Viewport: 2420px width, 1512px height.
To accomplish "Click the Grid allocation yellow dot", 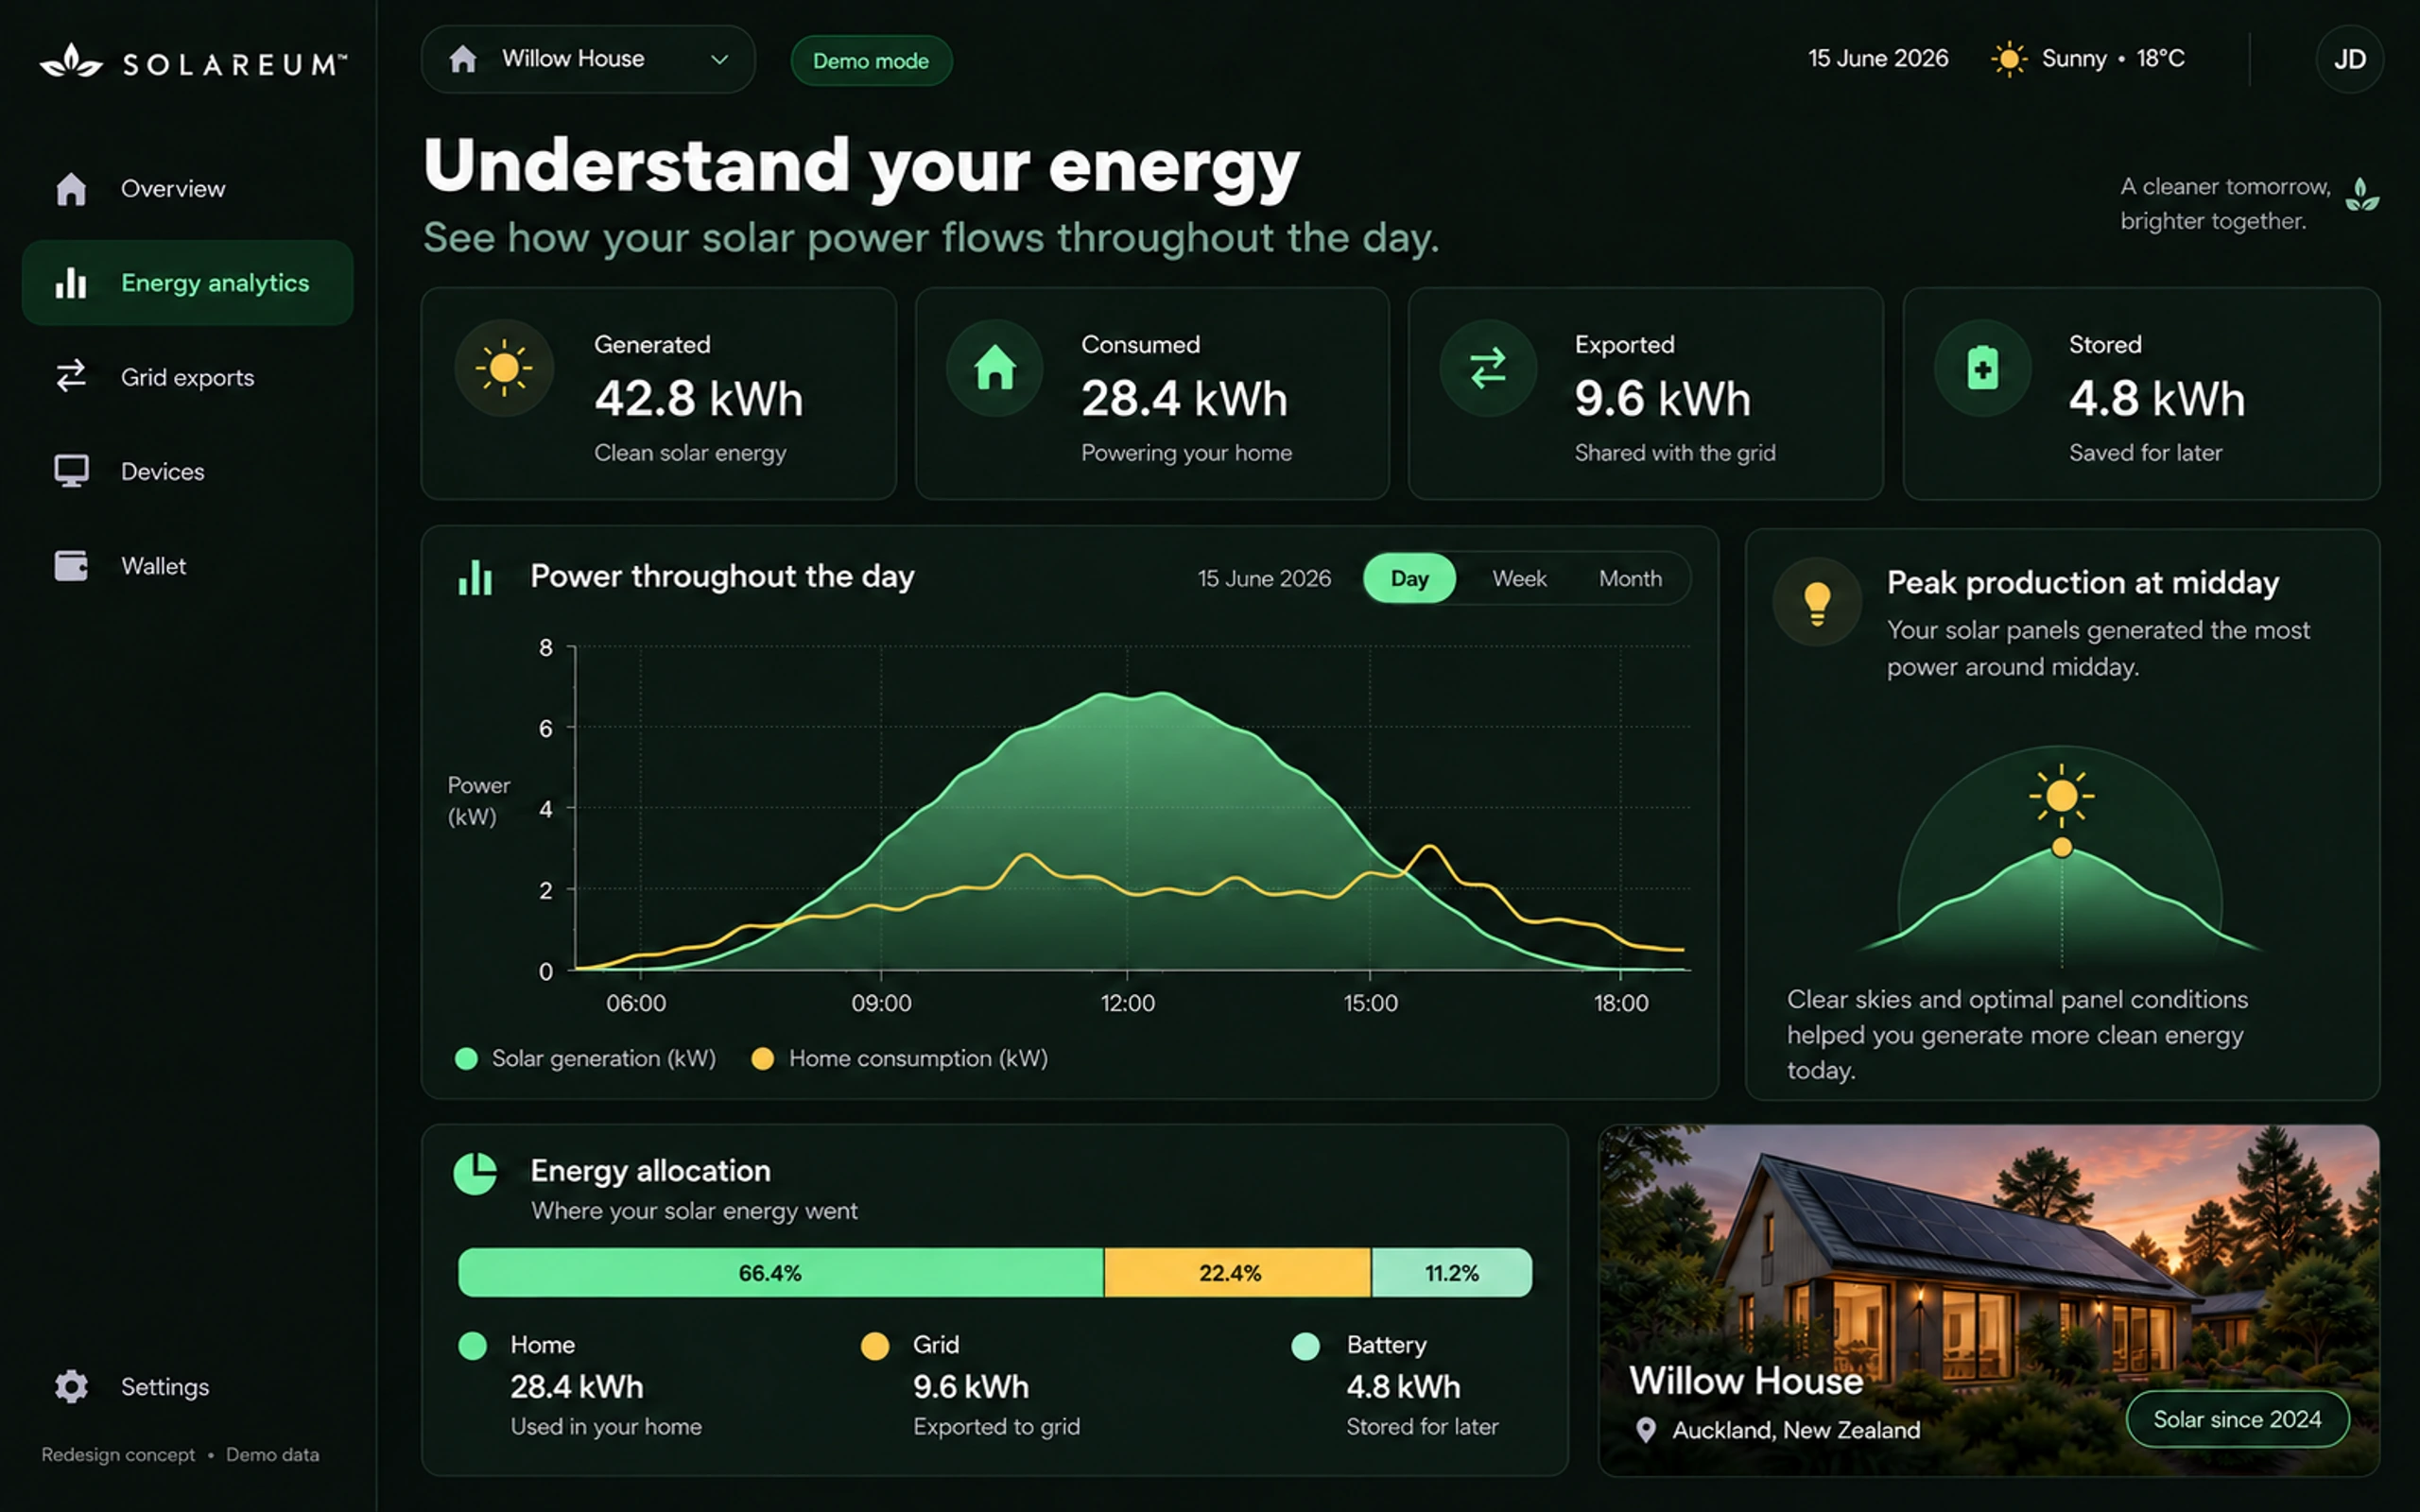I will pyautogui.click(x=875, y=1346).
